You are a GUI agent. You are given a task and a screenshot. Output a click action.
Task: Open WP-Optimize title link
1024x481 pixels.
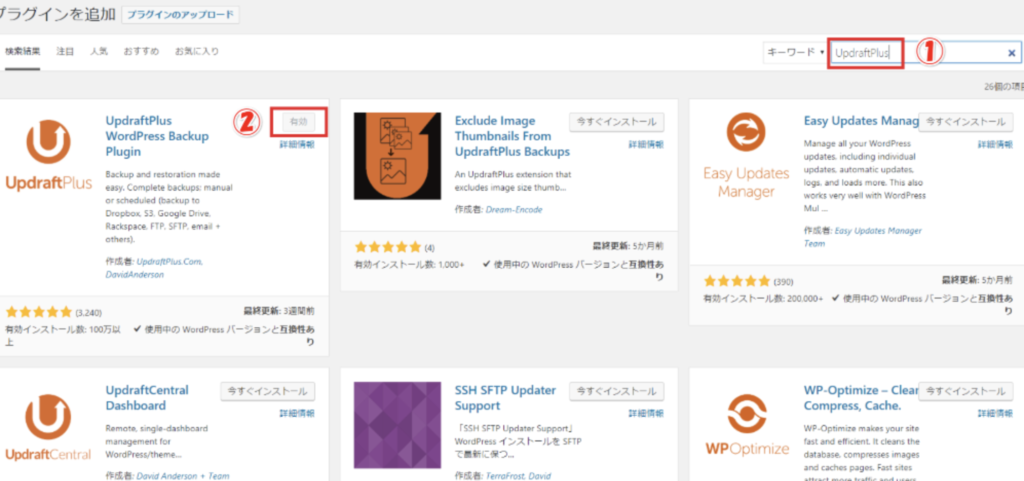click(x=861, y=397)
